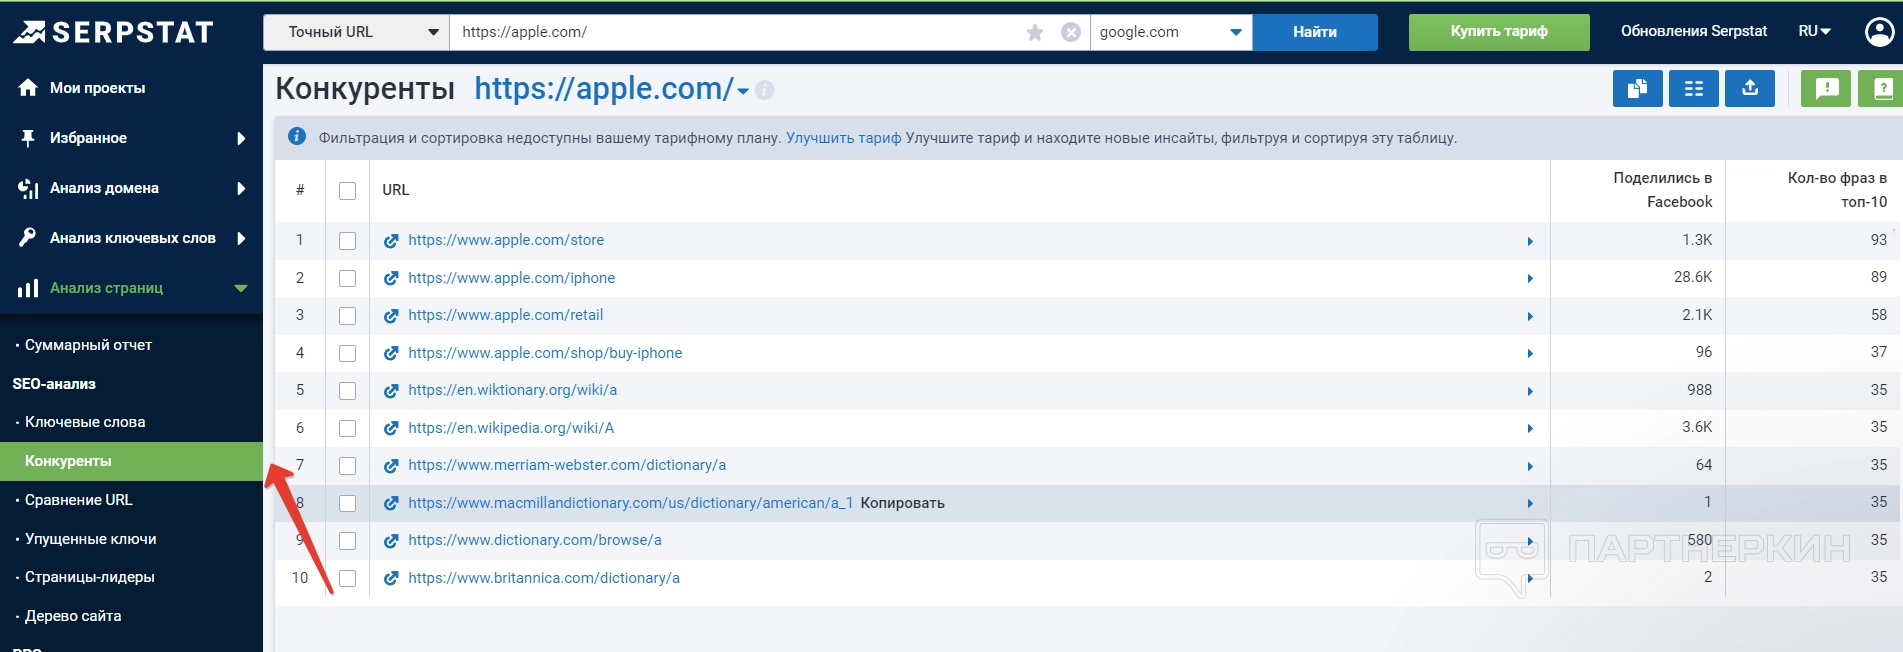Open Ключевые слова menu item

85,422
